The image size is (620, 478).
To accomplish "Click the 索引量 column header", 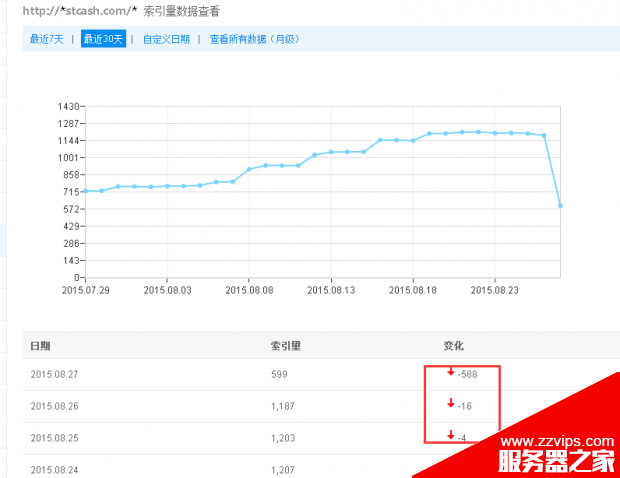I will [x=286, y=346].
